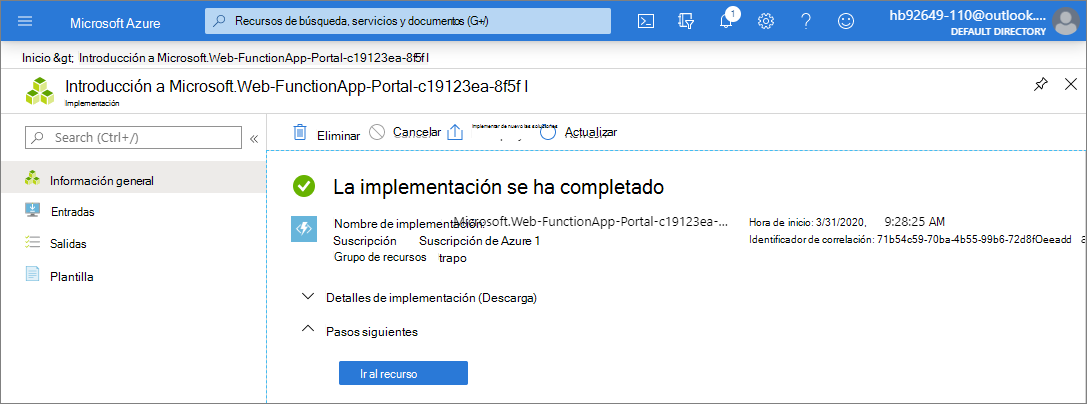
Task: Focus the top global search bar
Action: (x=408, y=21)
